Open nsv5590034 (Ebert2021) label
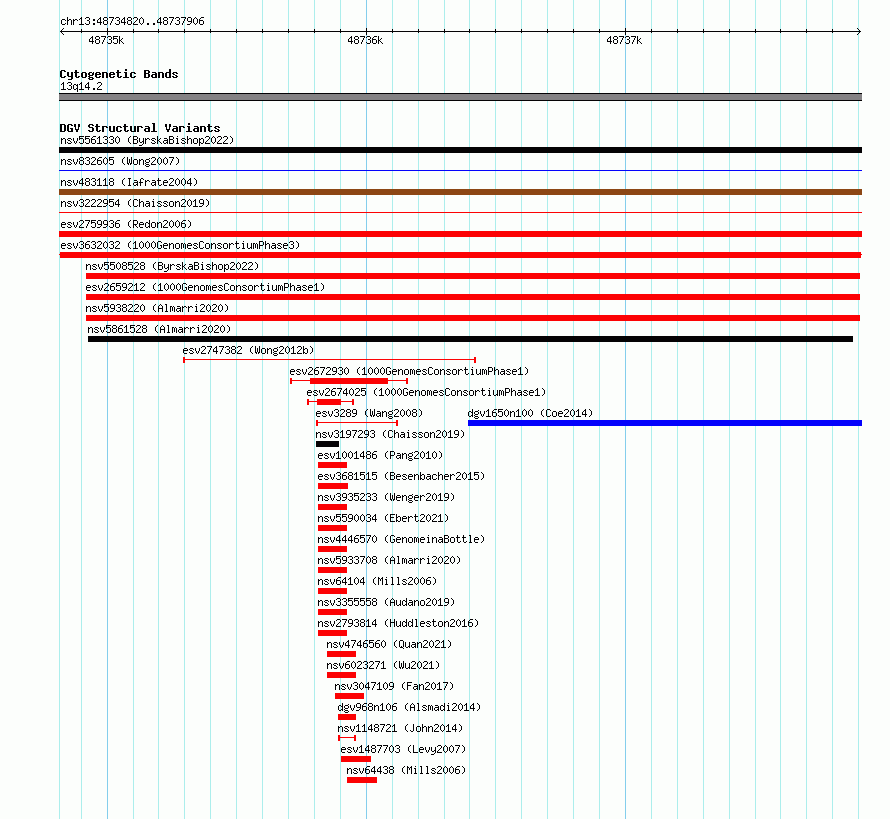 tap(383, 518)
